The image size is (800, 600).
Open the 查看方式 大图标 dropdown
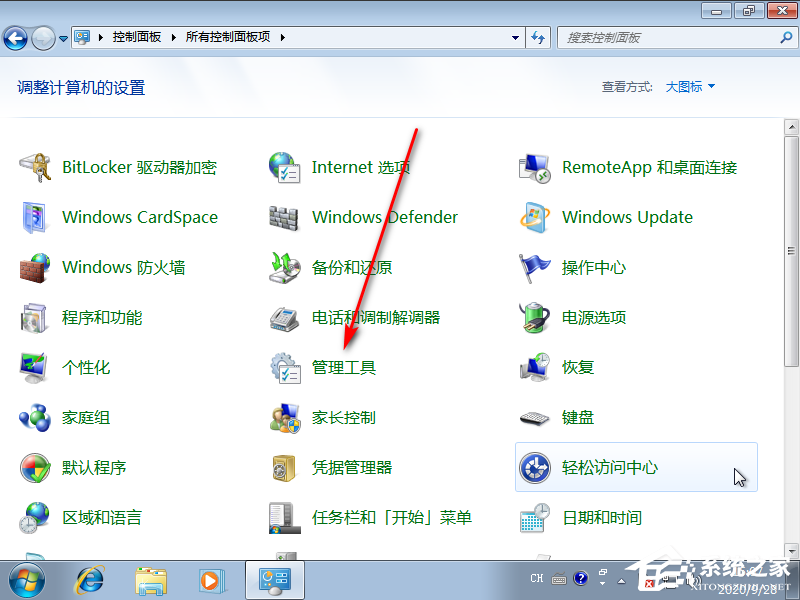(688, 87)
